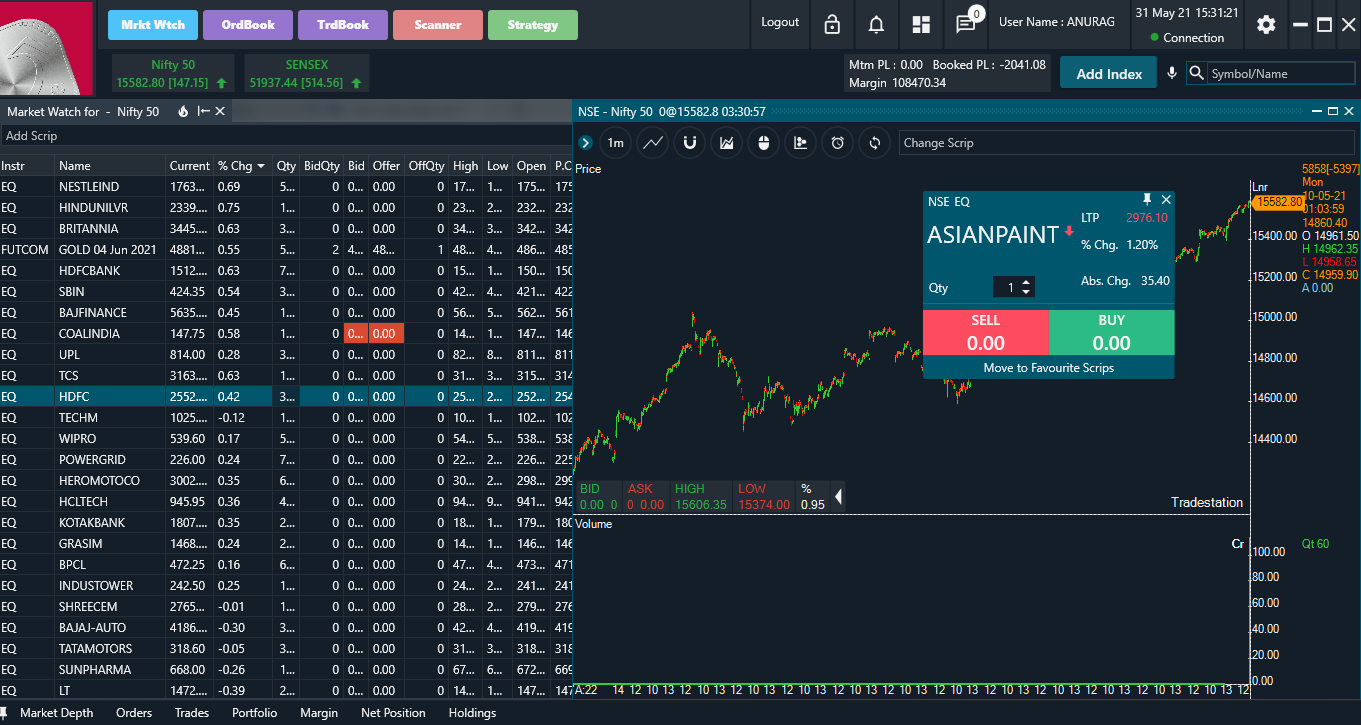Open the chart indicators icon
Image resolution: width=1361 pixels, height=725 pixels.
[x=727, y=143]
